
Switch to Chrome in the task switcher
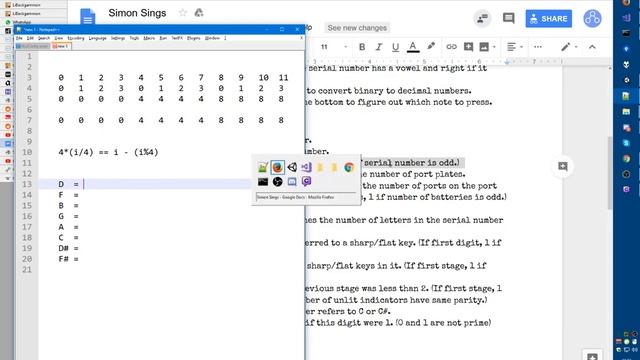[x=349, y=167]
